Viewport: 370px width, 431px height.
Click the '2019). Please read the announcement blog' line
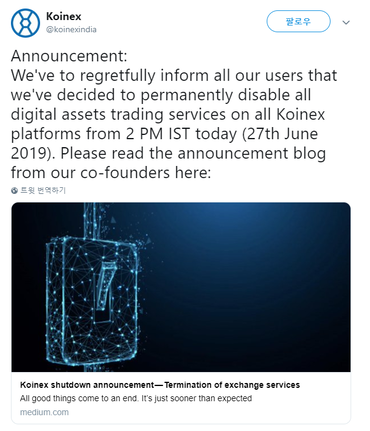[x=168, y=153]
